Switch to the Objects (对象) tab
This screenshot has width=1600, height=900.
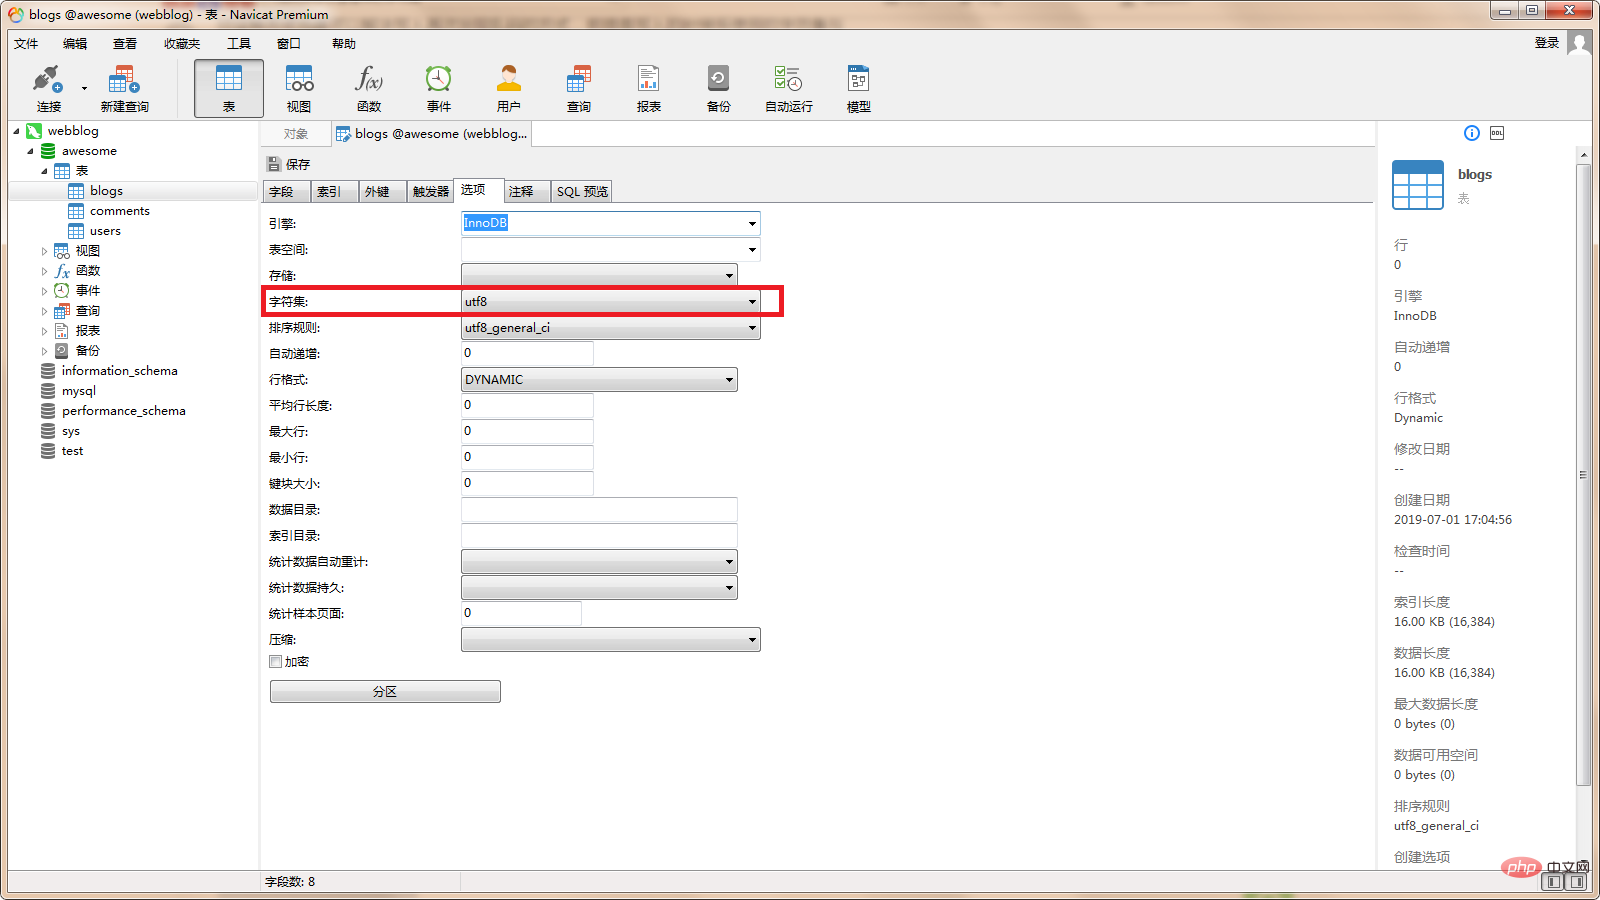[x=295, y=134]
